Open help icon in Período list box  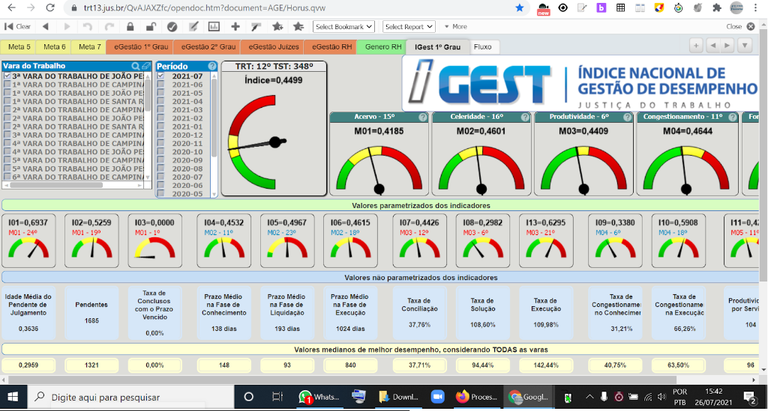click(212, 66)
